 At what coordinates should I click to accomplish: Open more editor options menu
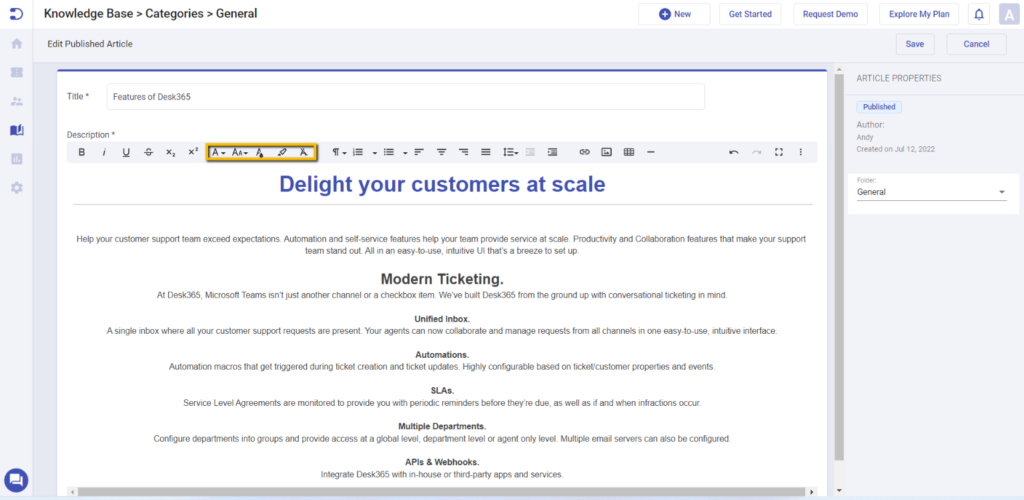coord(801,152)
